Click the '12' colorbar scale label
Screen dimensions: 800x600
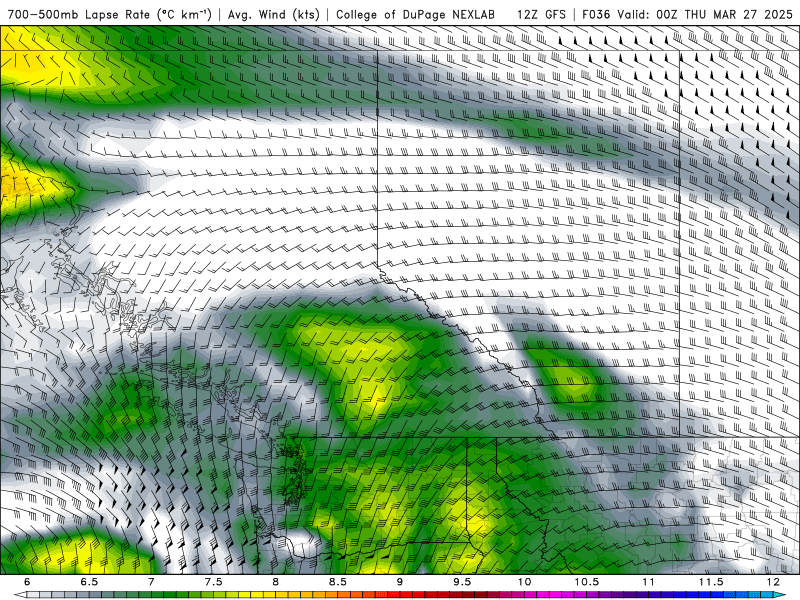773,582
